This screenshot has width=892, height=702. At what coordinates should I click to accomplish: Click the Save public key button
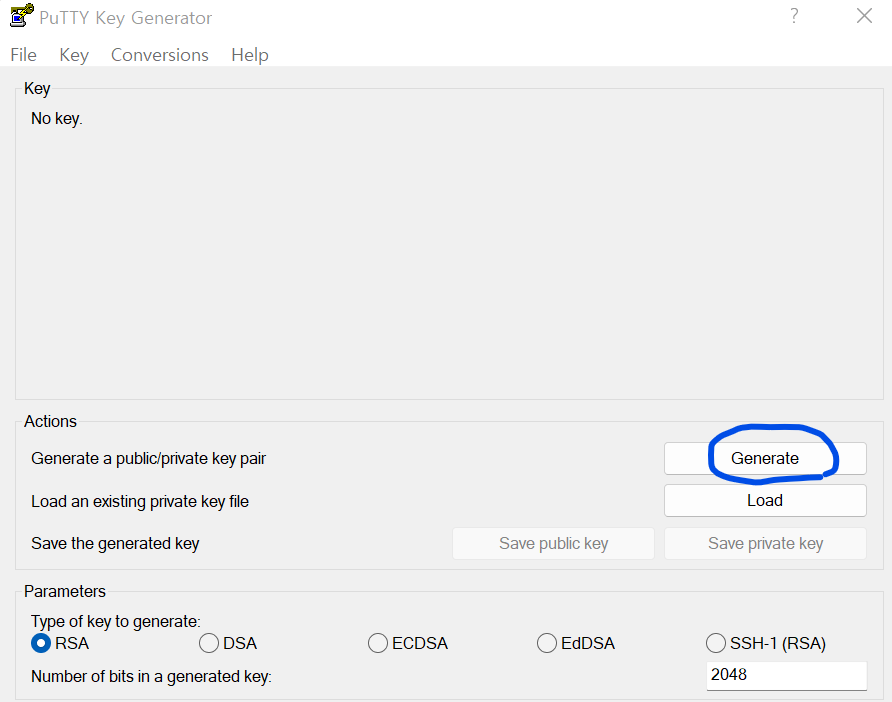pos(554,543)
